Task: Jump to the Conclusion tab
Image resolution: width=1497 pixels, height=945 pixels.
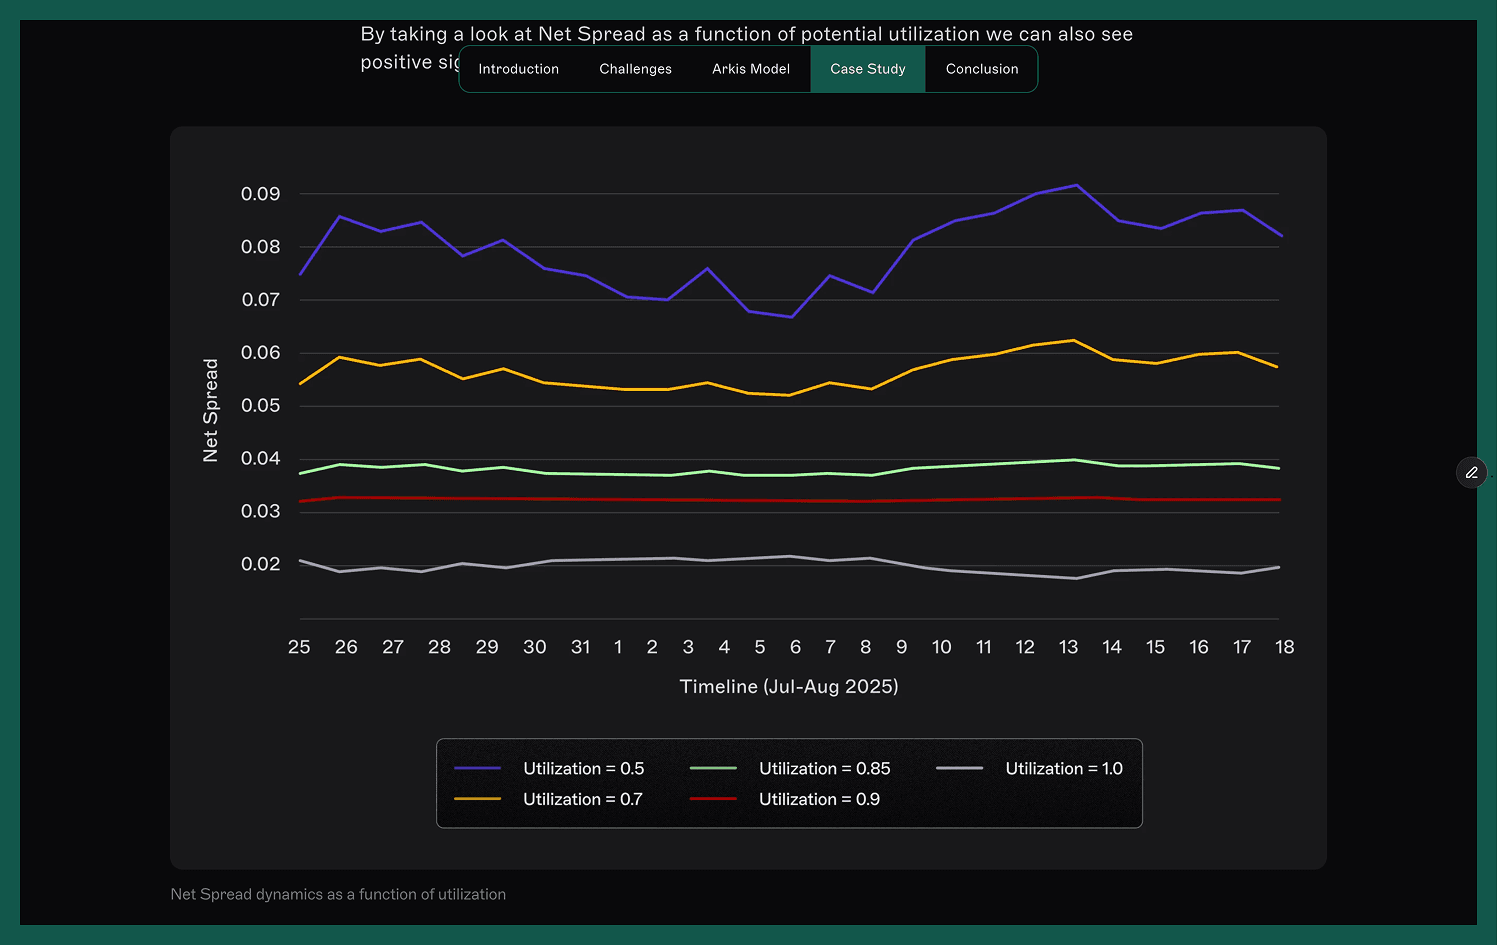Action: point(982,69)
